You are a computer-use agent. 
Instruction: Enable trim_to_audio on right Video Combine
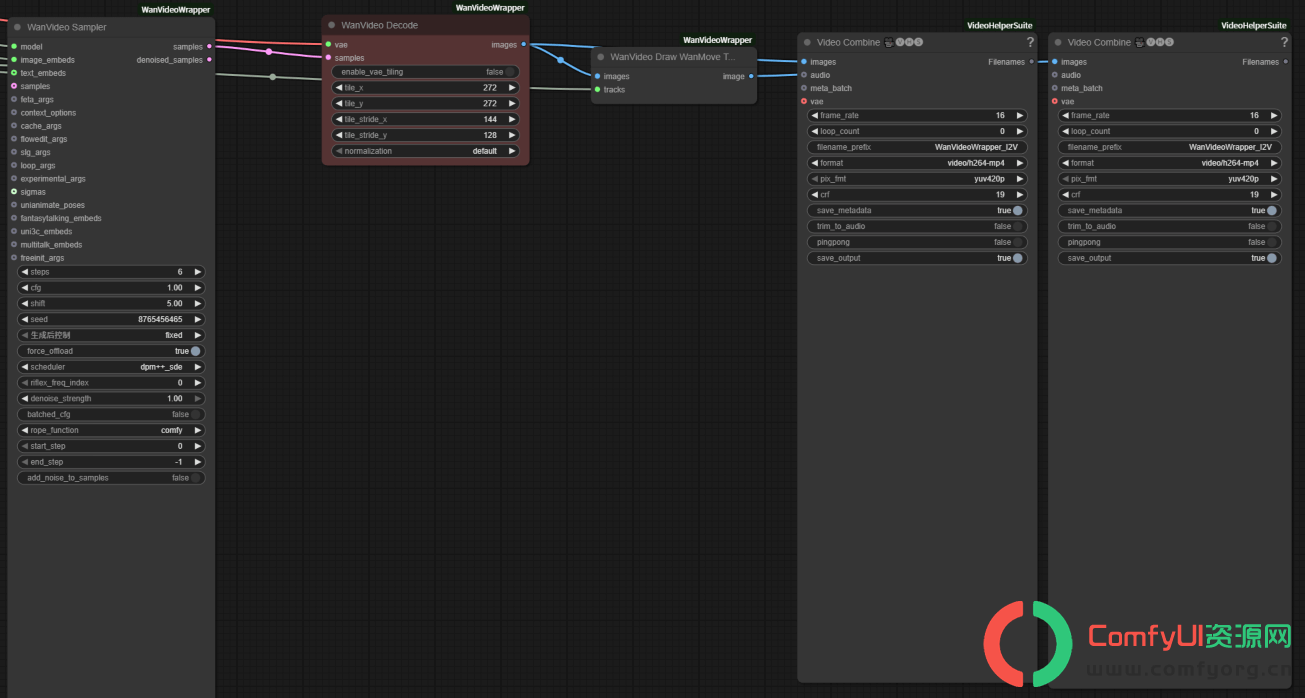click(x=1169, y=226)
